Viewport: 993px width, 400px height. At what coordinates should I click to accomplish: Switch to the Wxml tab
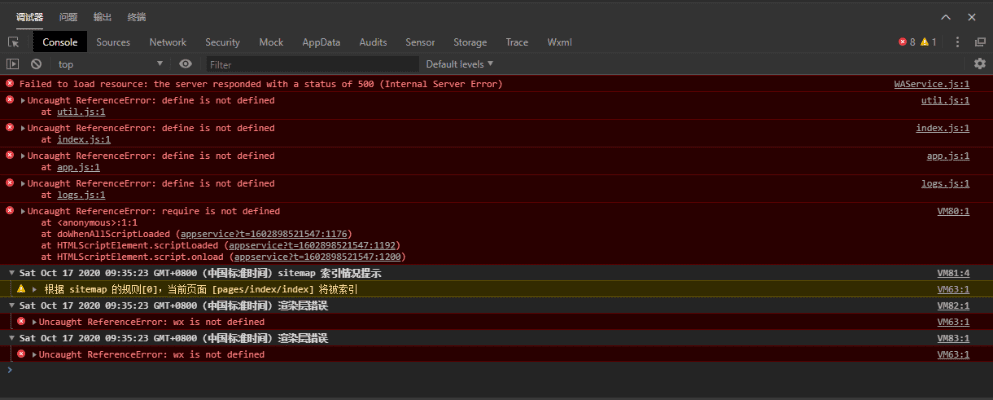pos(559,42)
